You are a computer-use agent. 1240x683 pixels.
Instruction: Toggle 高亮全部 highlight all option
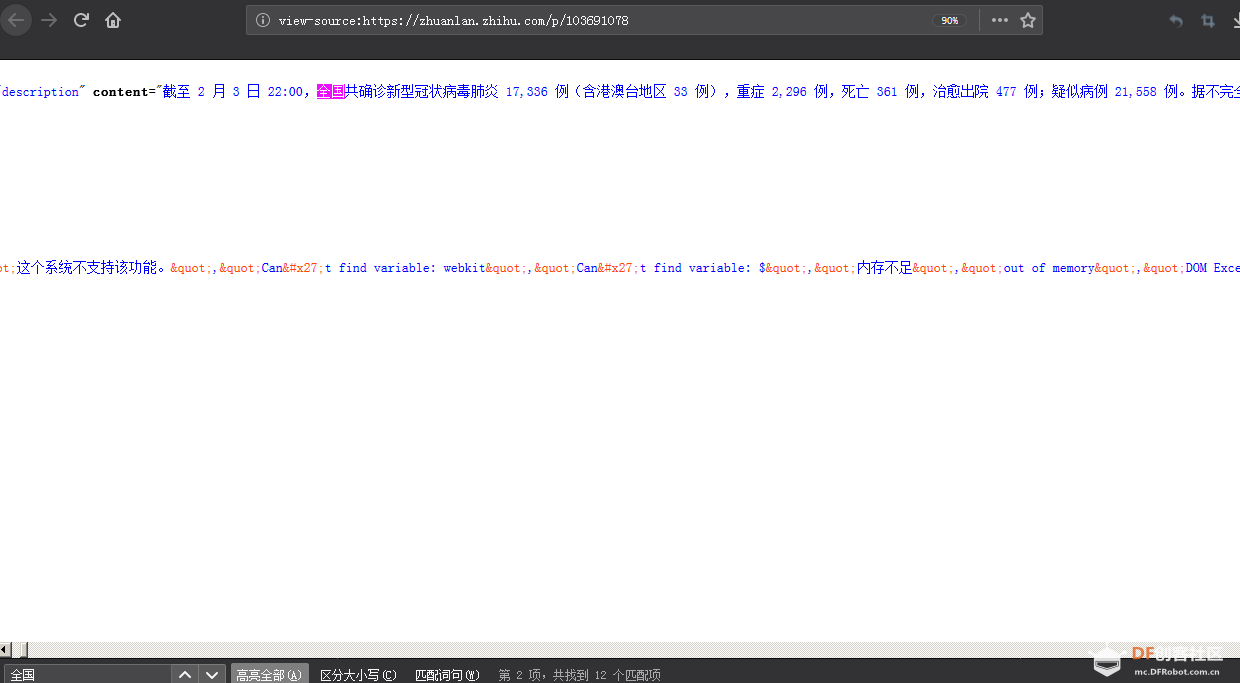tap(269, 675)
